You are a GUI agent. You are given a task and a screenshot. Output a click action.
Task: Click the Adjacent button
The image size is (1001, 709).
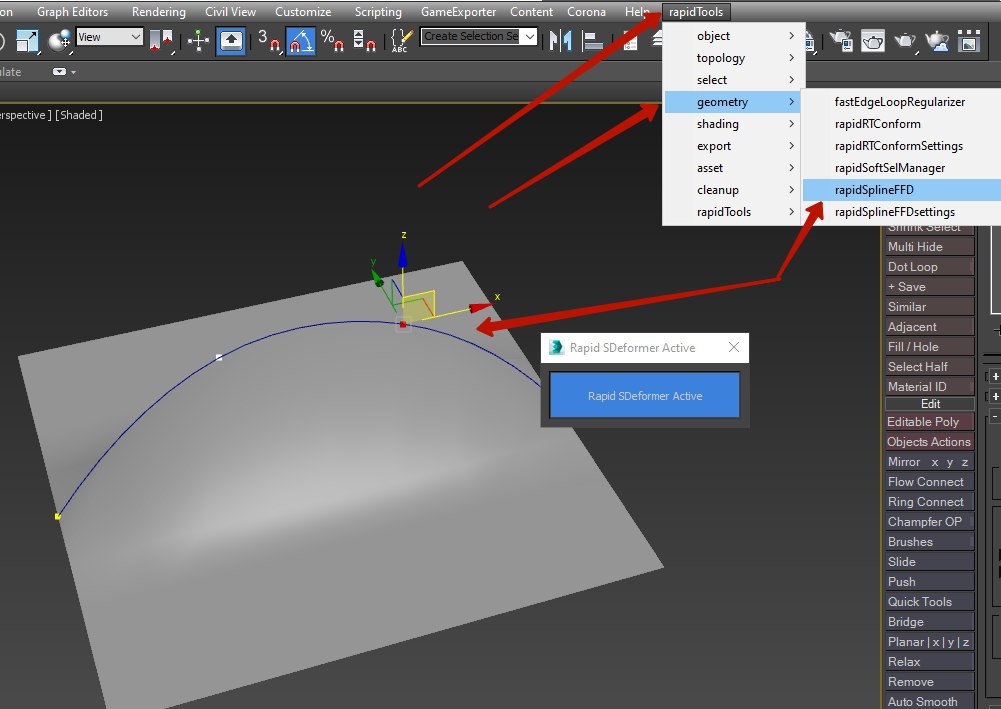(x=930, y=327)
